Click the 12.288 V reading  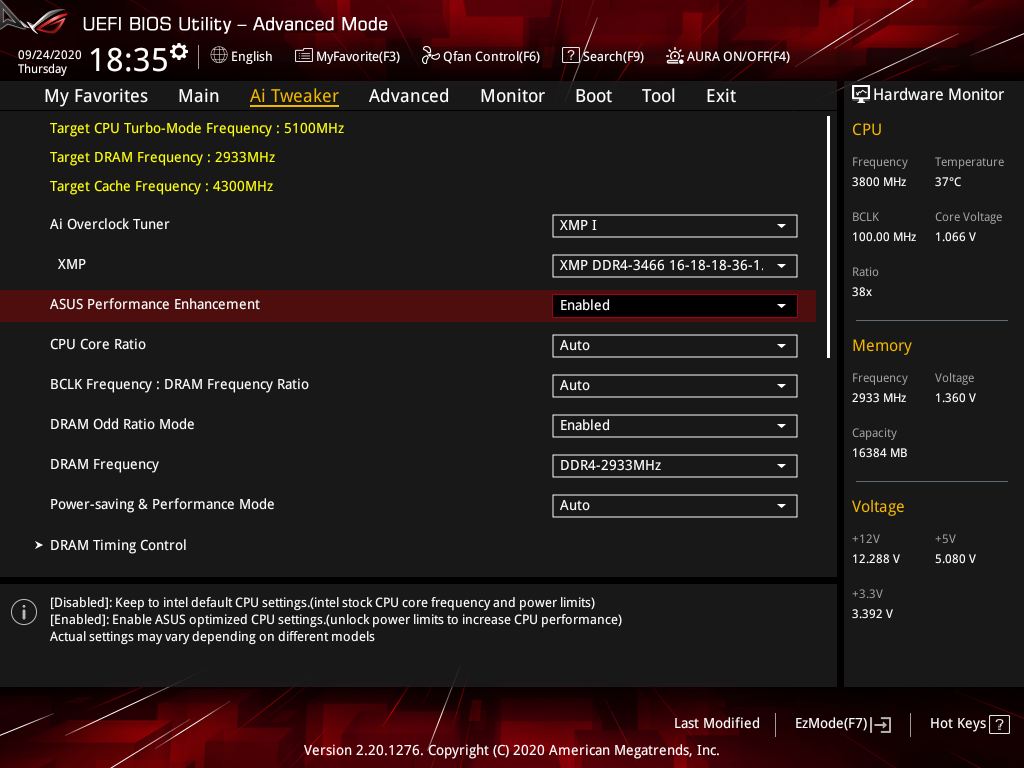(876, 559)
